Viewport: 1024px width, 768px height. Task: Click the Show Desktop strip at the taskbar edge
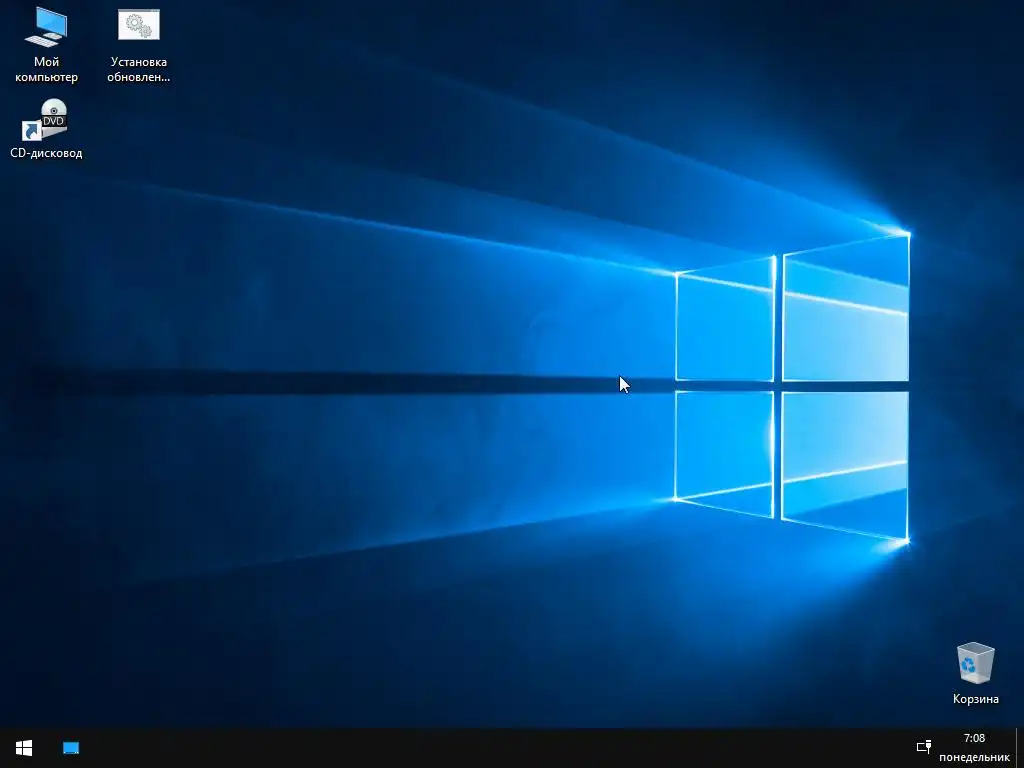[x=1019, y=748]
